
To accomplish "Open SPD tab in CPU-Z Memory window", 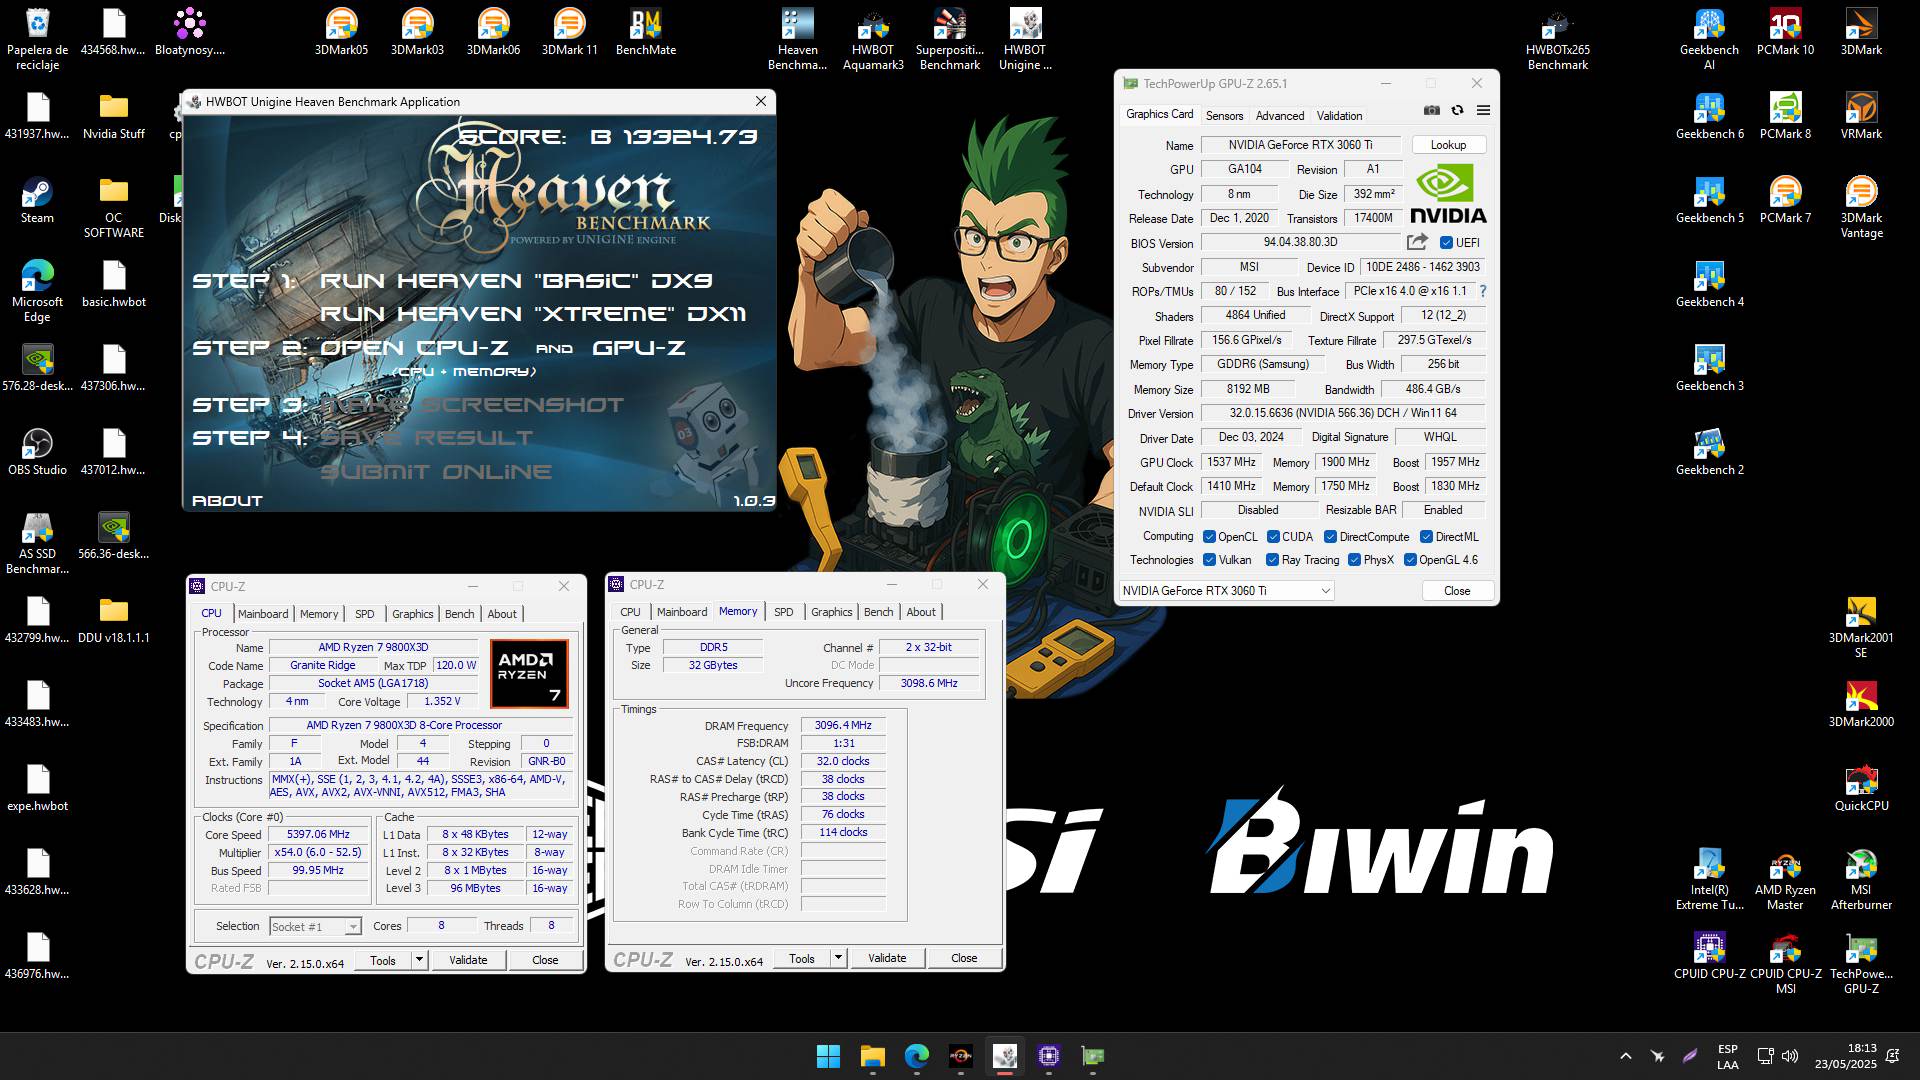I will pyautogui.click(x=783, y=612).
